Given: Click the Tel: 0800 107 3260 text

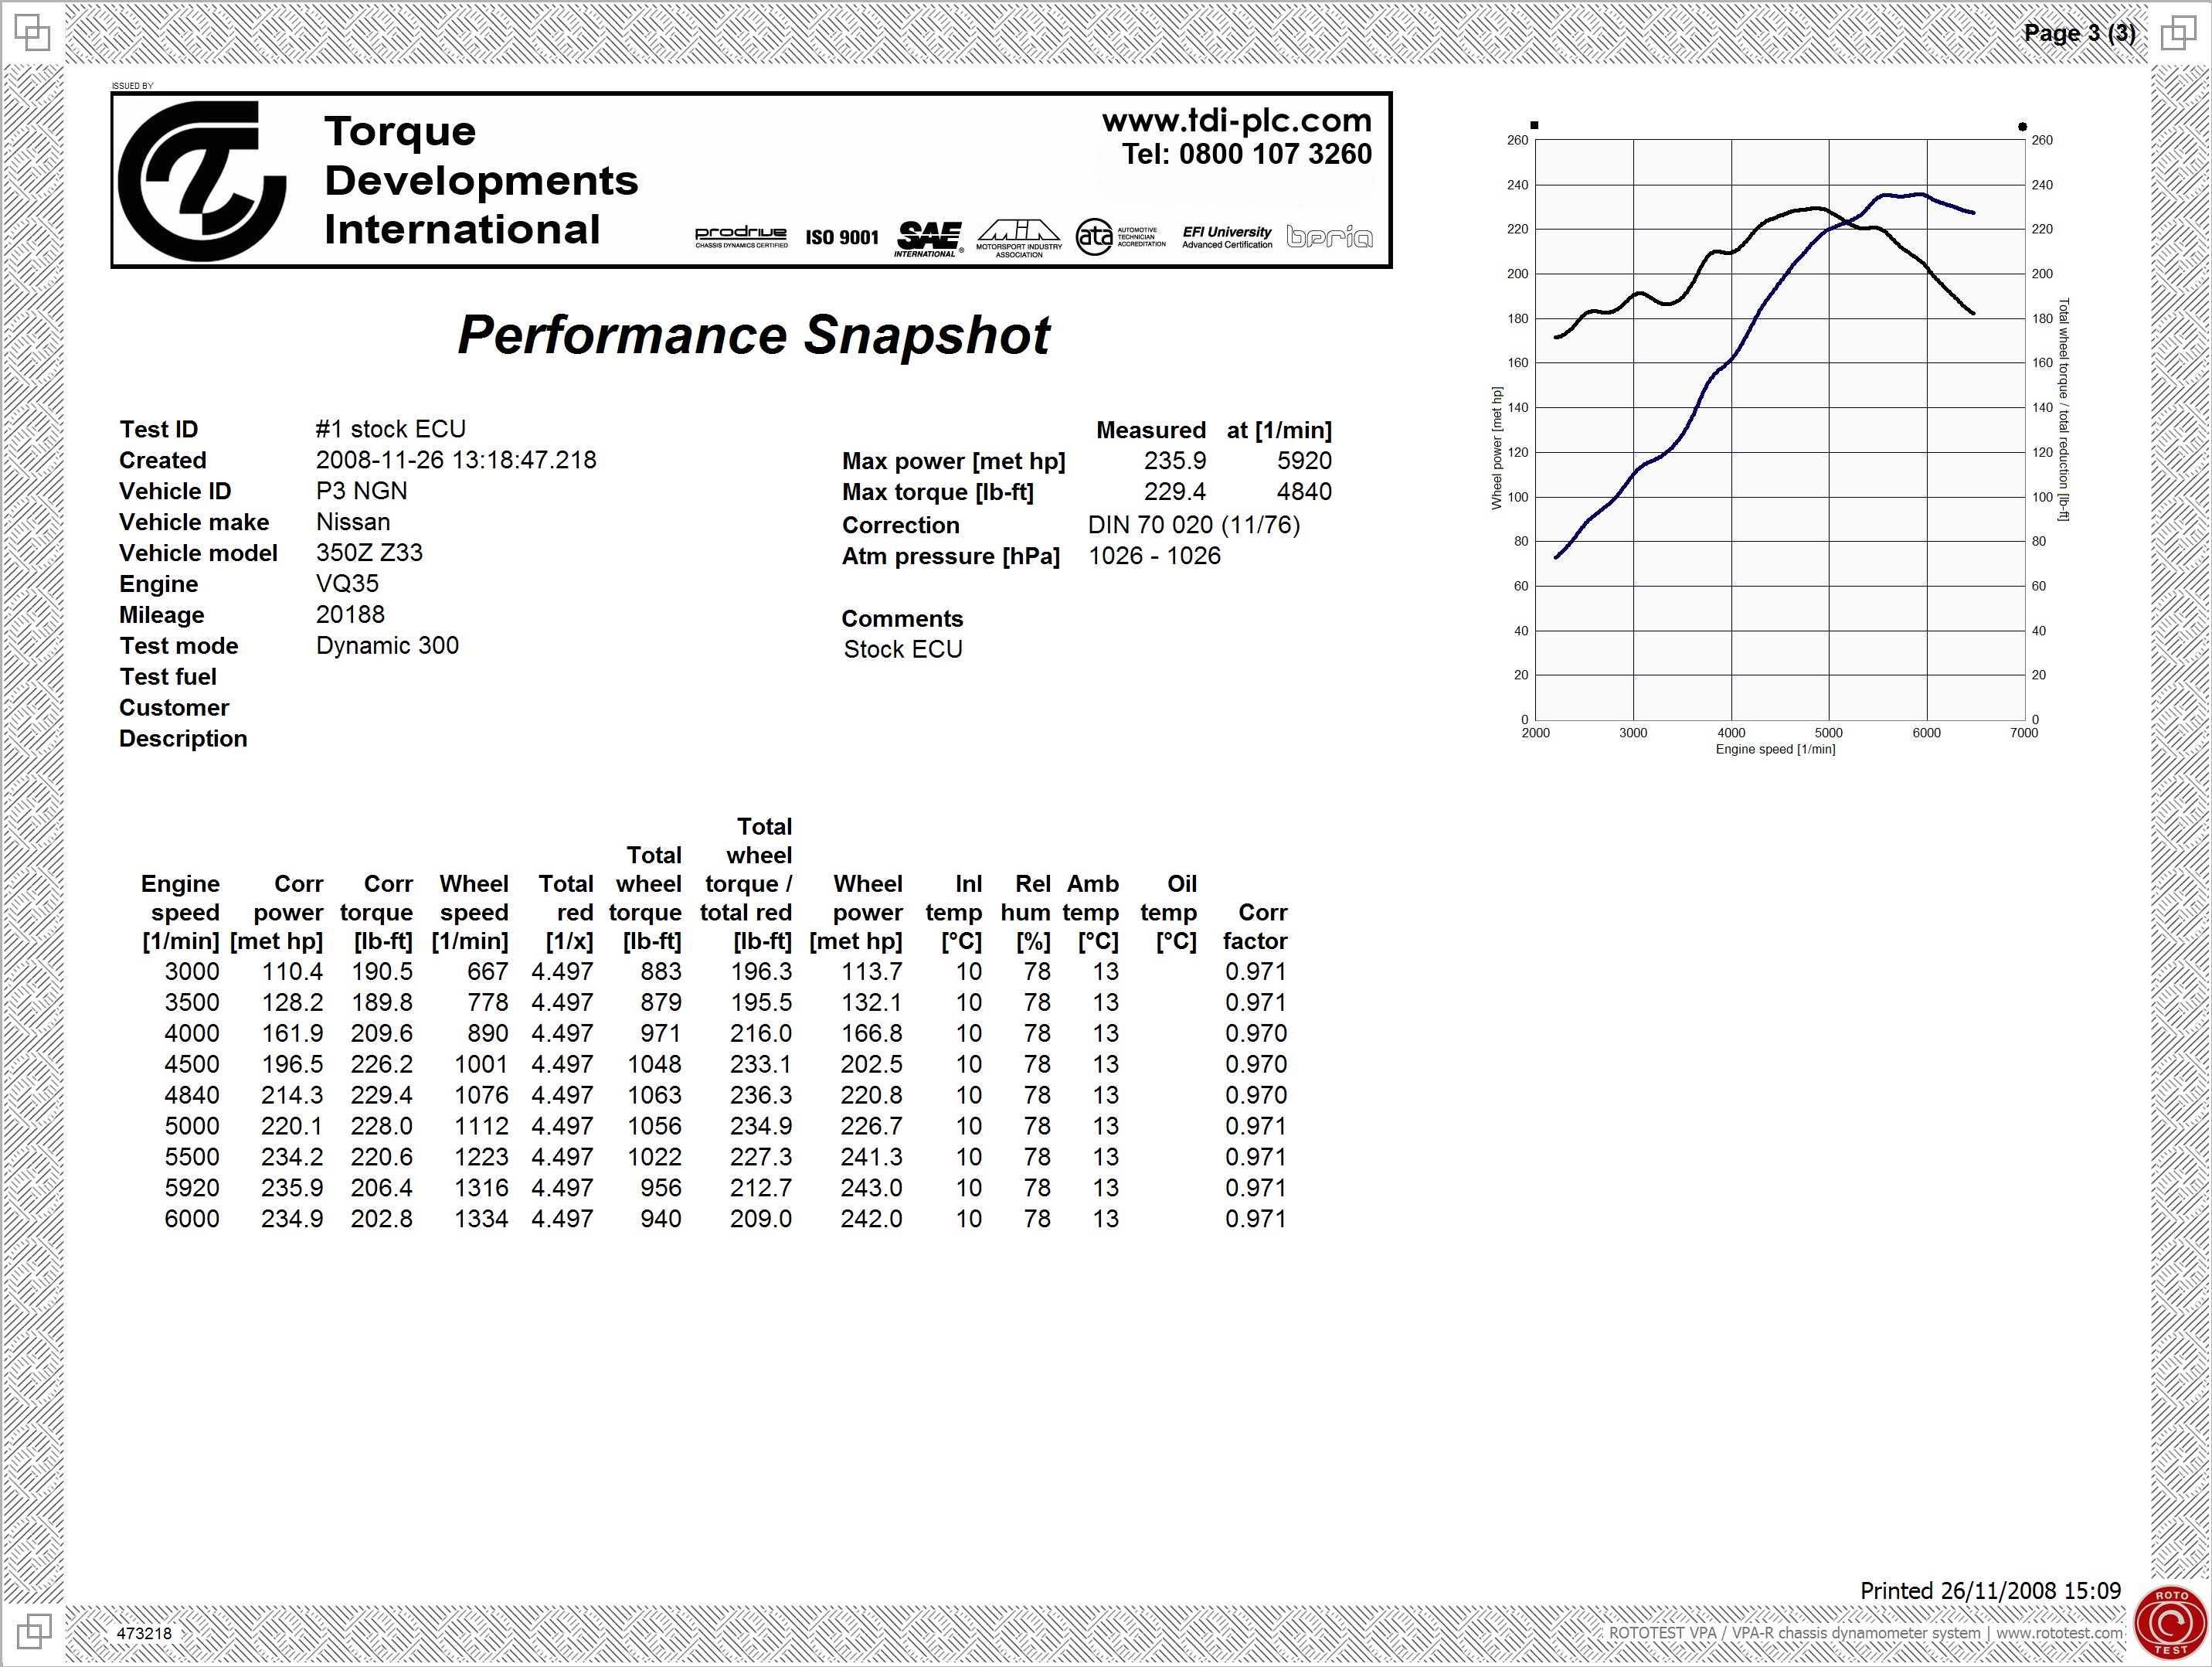Looking at the screenshot, I should [1247, 154].
